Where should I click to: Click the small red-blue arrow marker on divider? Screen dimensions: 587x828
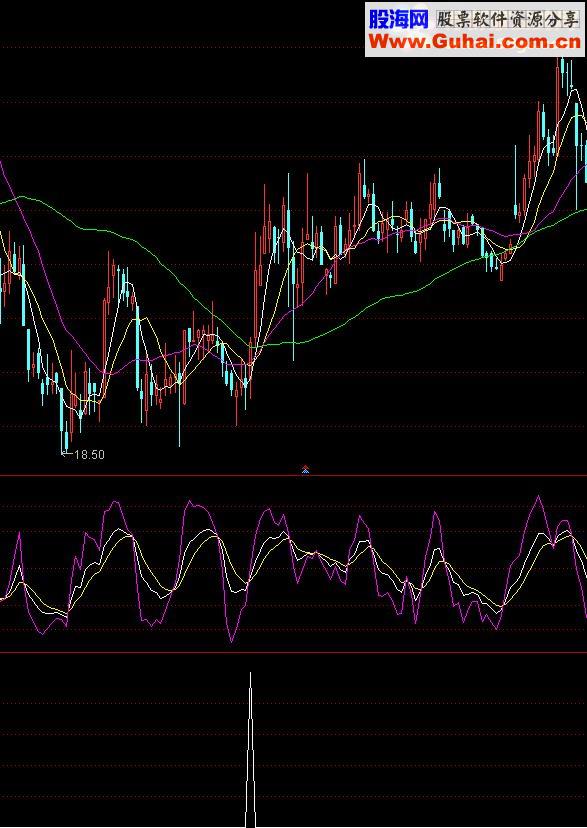[305, 469]
